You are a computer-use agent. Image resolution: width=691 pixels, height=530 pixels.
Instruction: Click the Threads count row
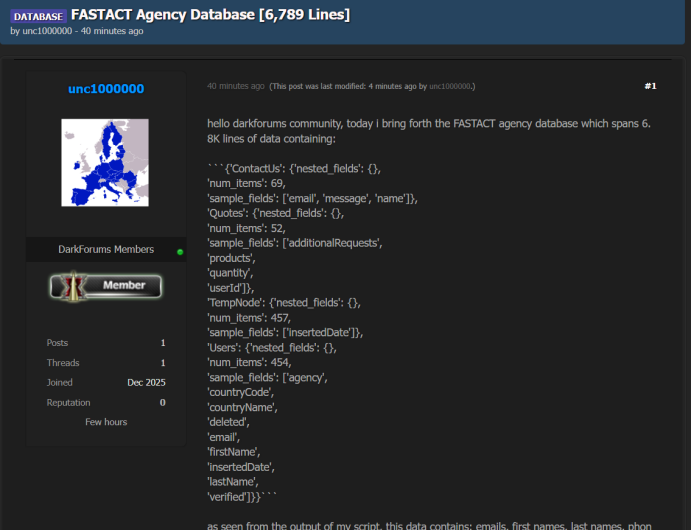[x=106, y=363]
